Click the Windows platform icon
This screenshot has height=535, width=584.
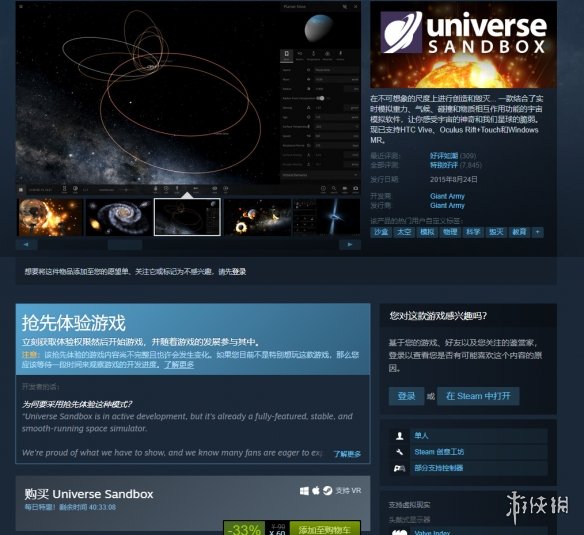(304, 491)
